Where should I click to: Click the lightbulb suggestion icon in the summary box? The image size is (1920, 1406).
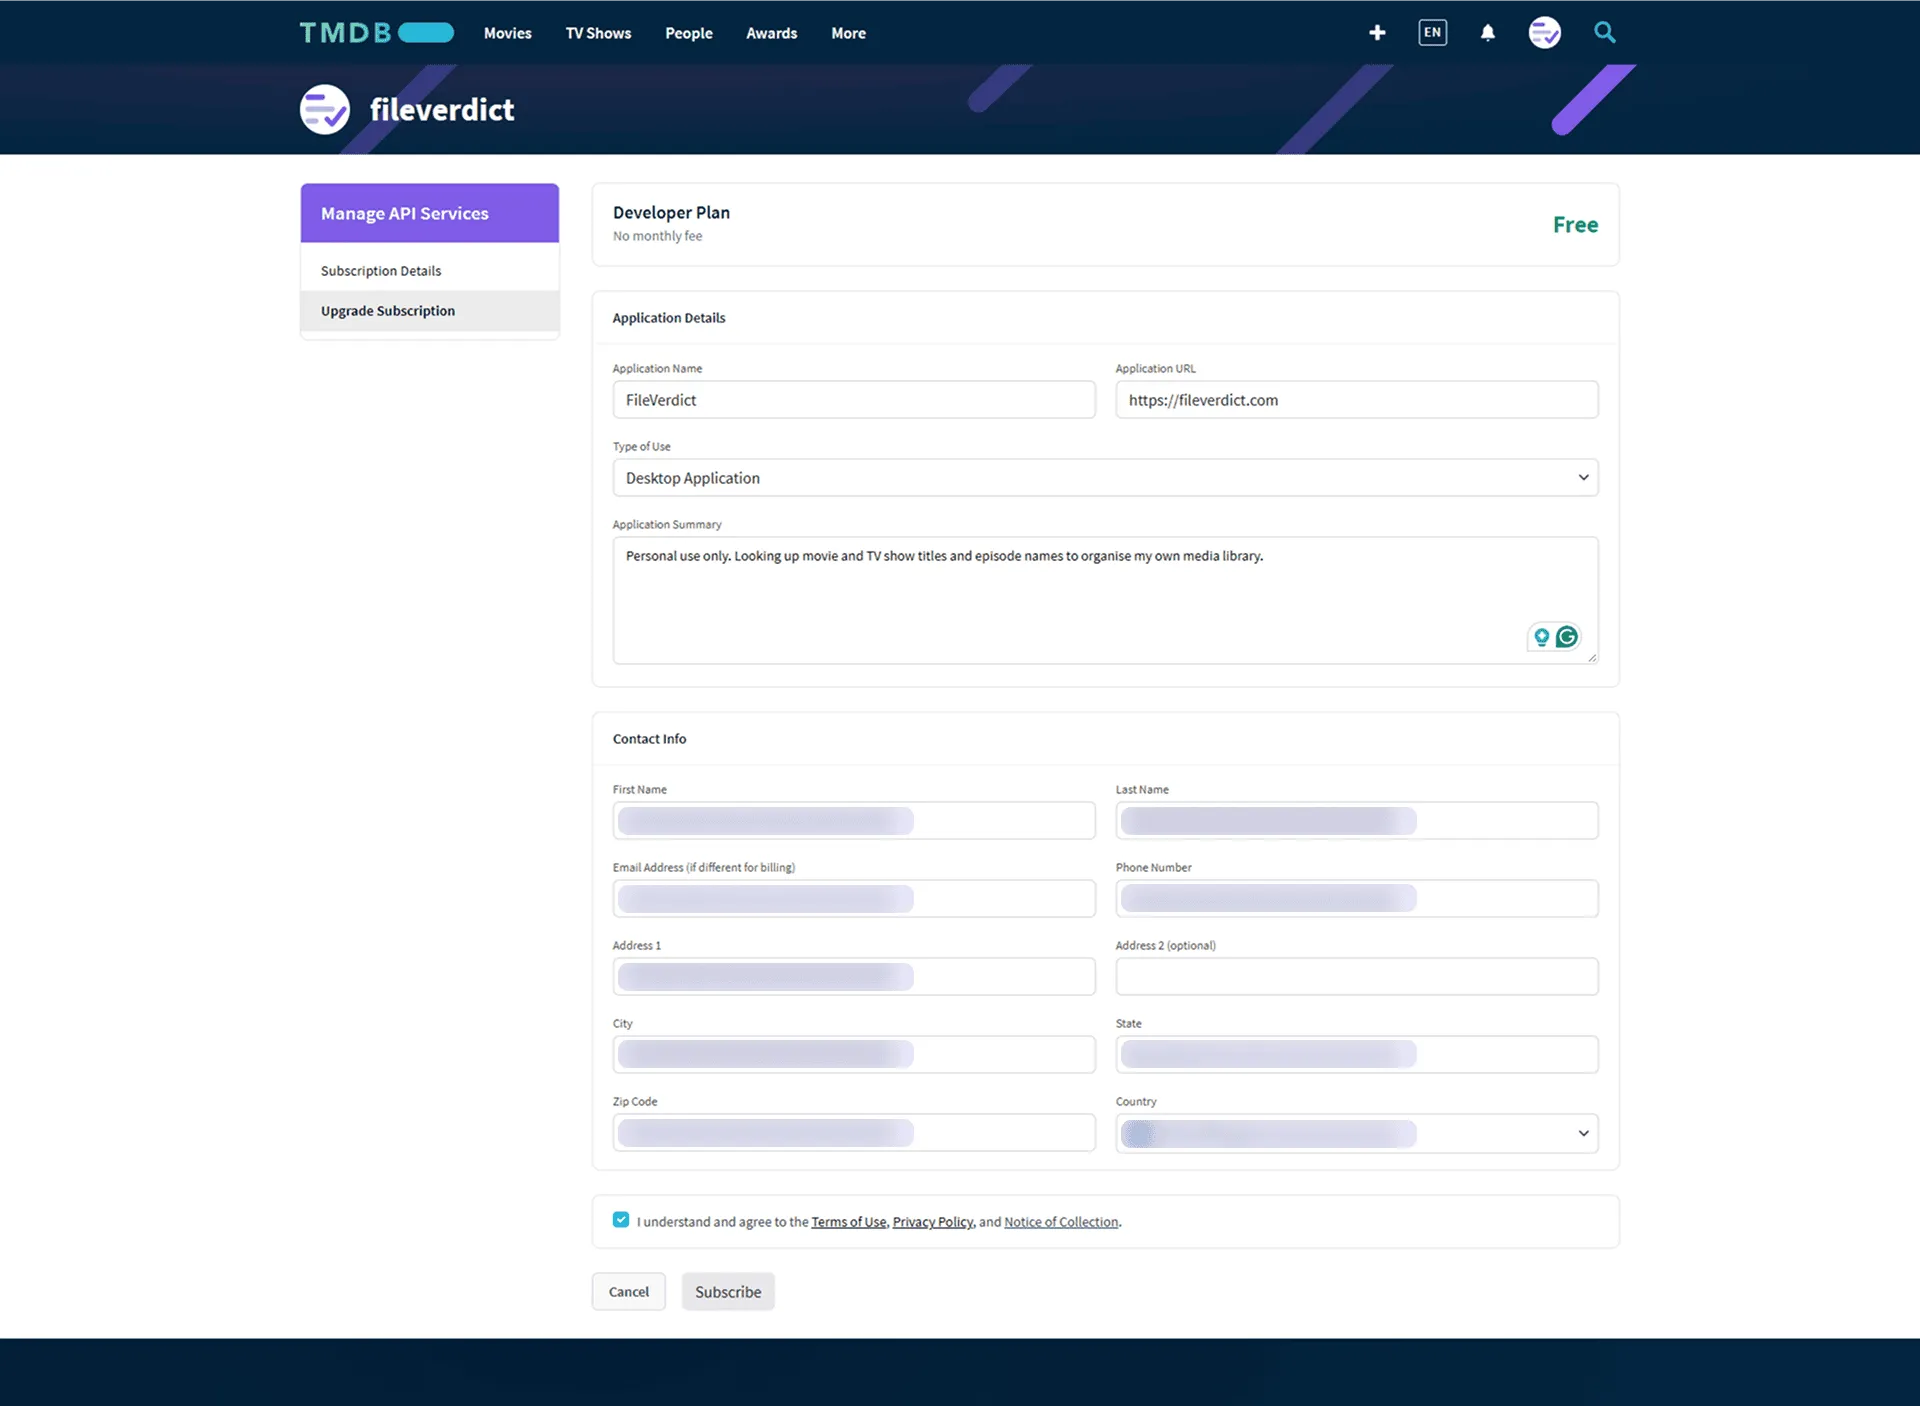click(x=1541, y=637)
